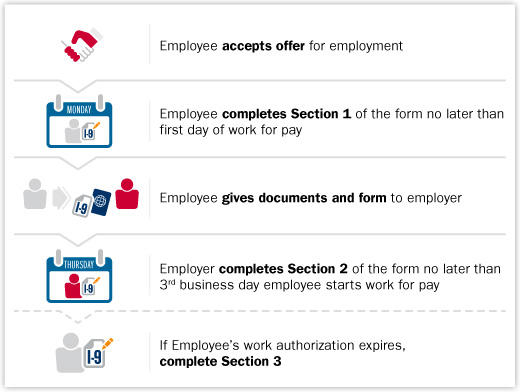Click the "completes Section 1" bold text

[x=286, y=114]
